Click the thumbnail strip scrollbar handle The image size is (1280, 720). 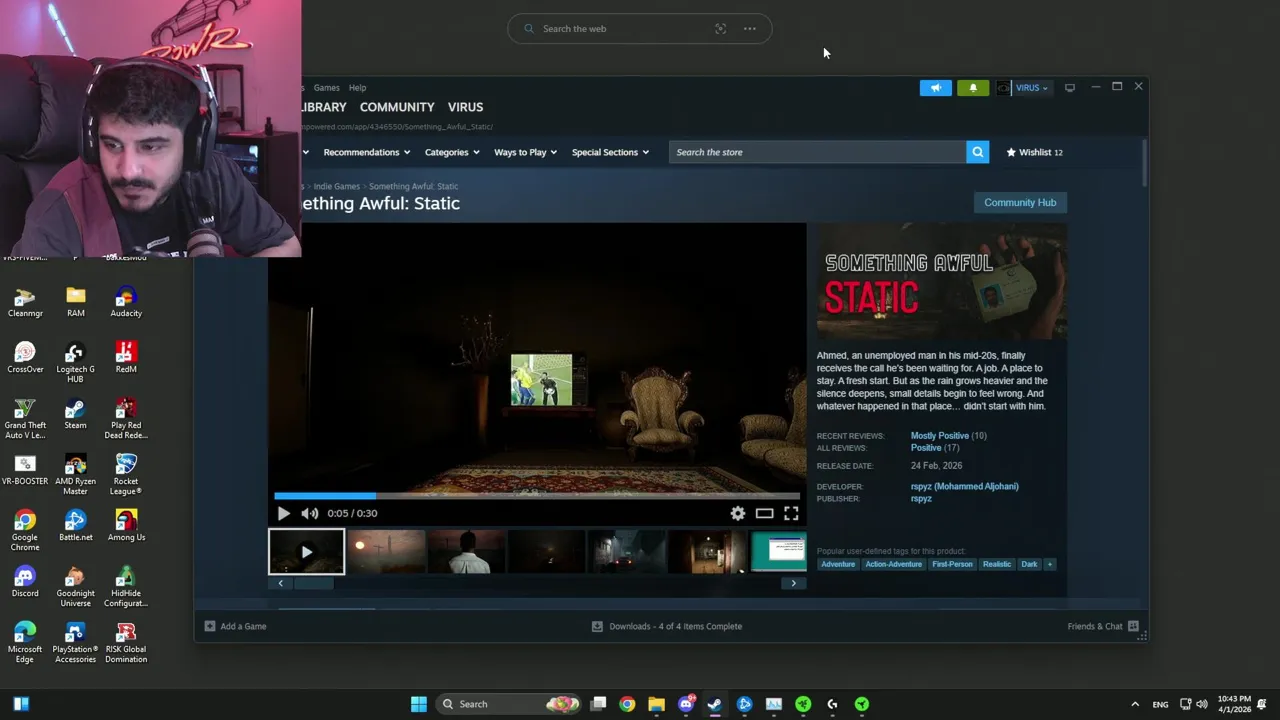point(313,583)
